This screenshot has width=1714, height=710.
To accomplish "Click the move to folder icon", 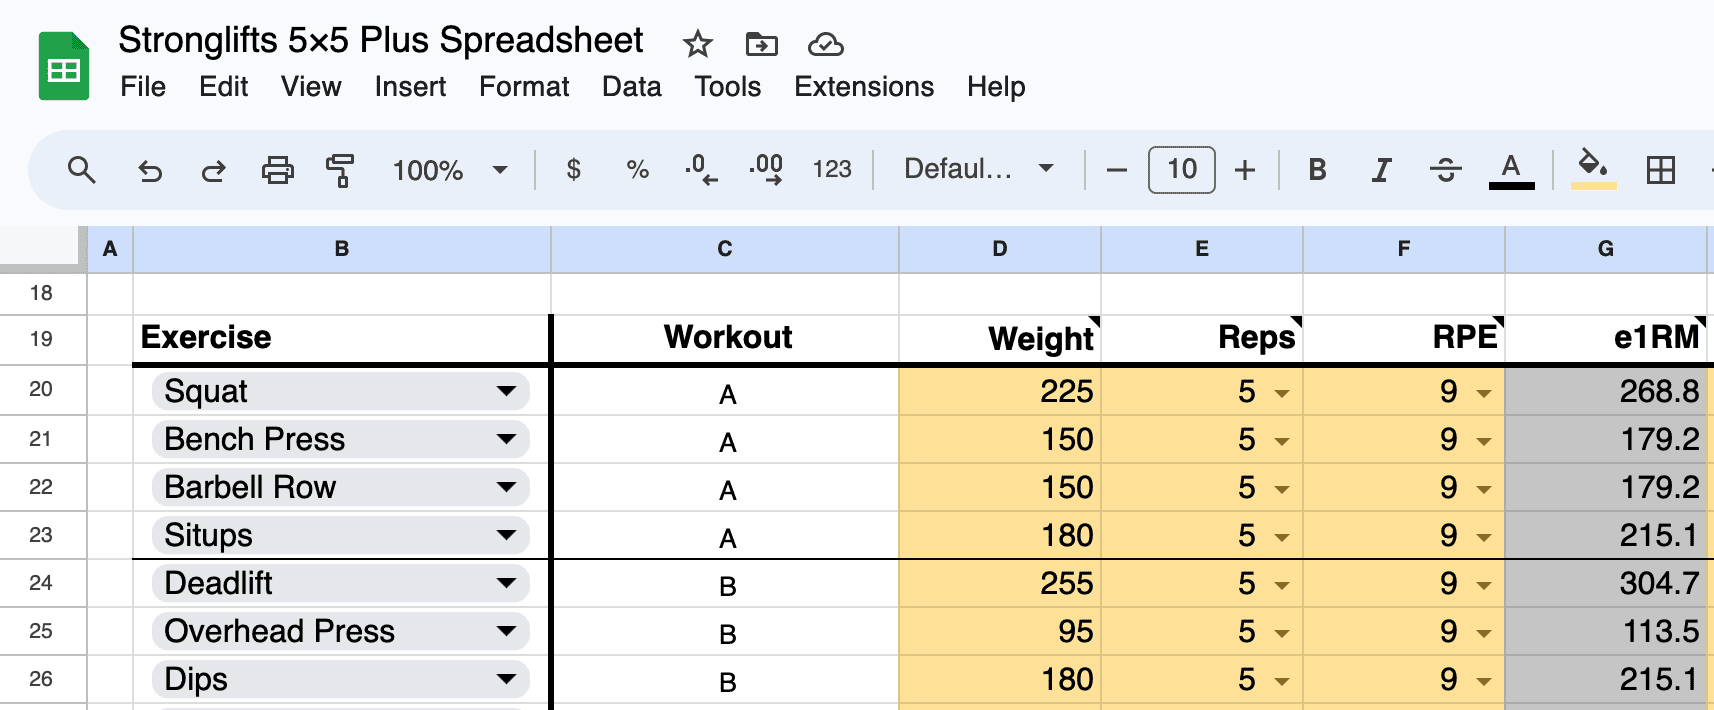I will pyautogui.click(x=762, y=44).
